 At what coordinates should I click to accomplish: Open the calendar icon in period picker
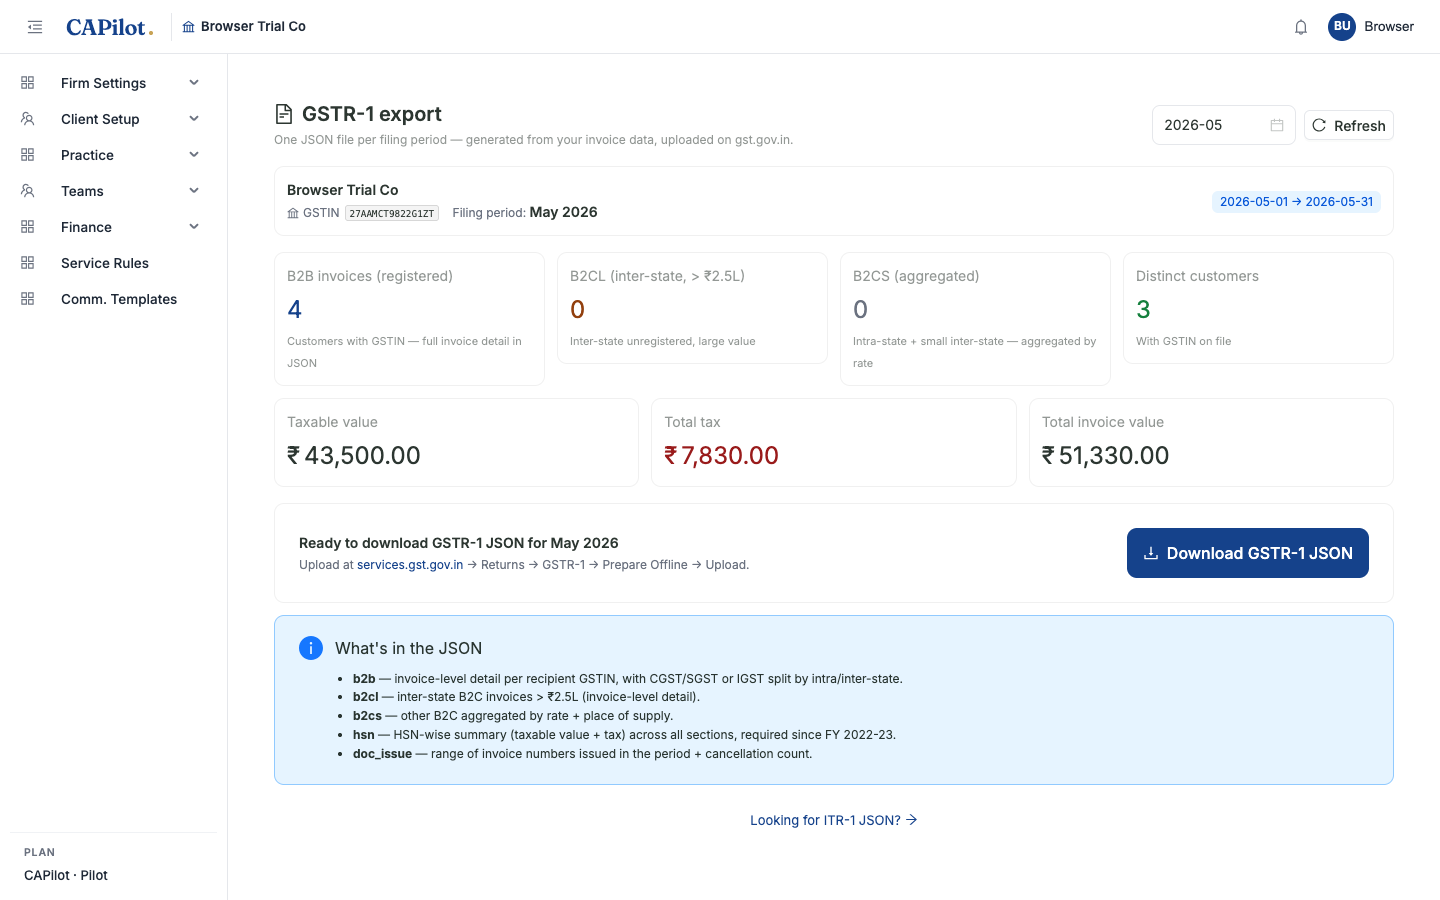tap(1277, 125)
